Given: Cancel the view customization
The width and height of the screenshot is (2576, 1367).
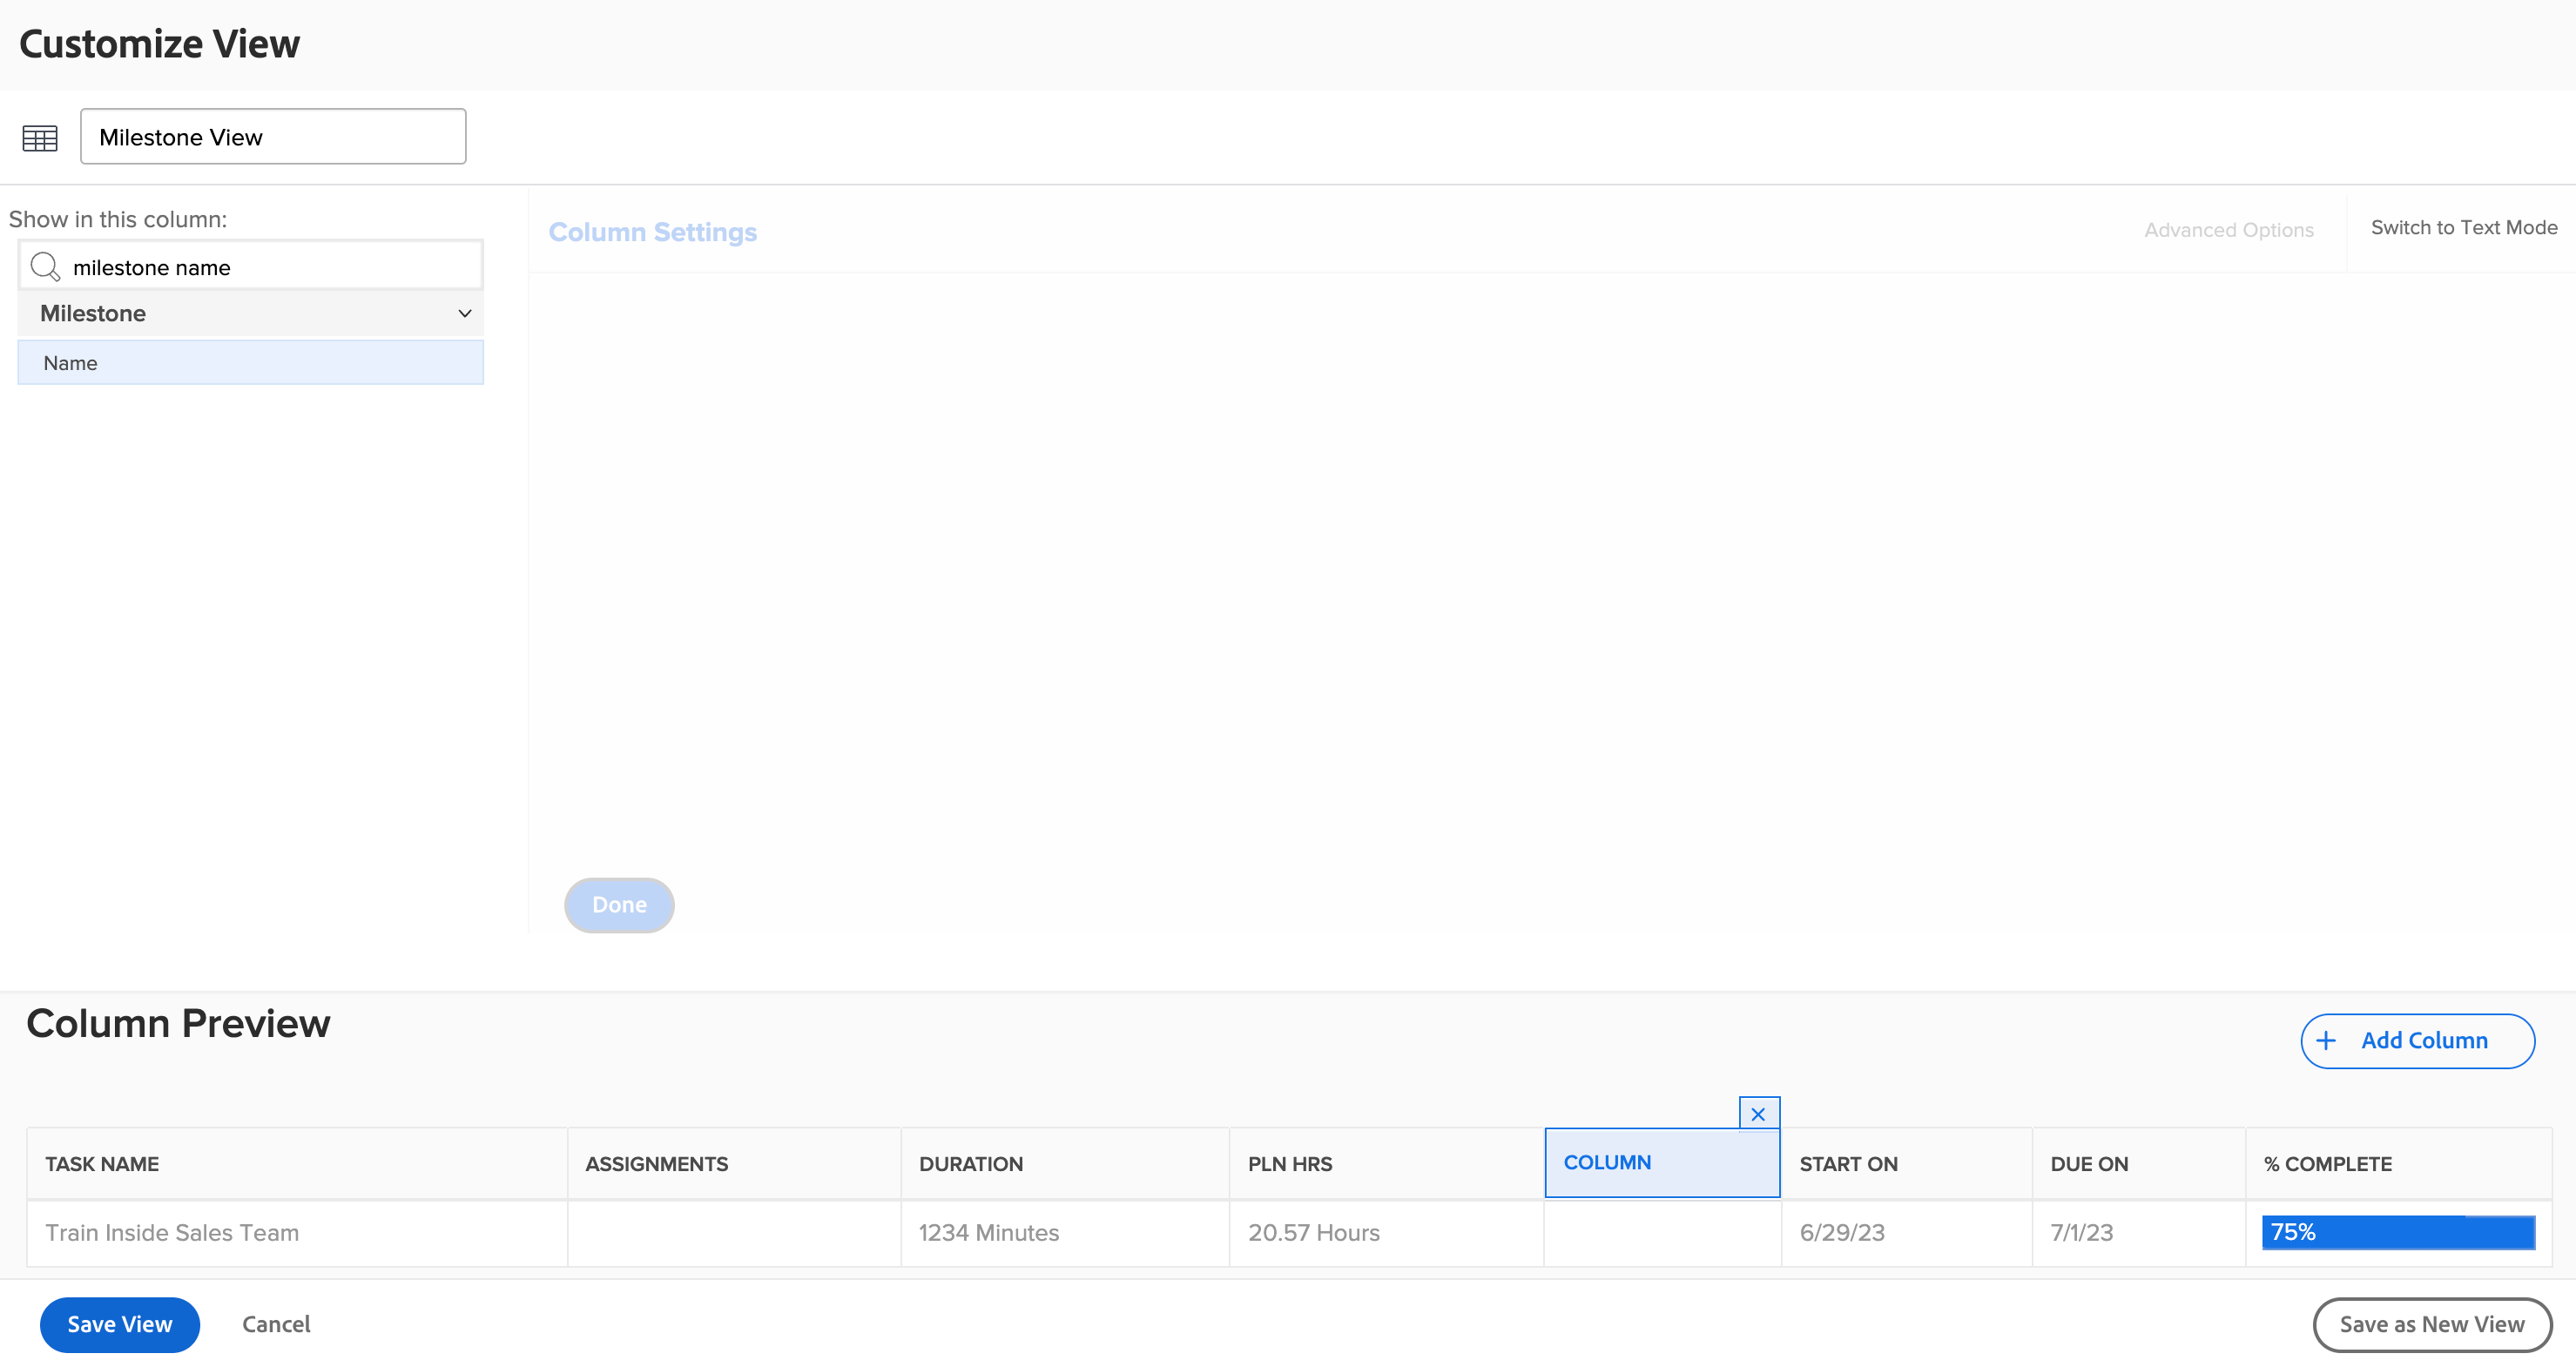Looking at the screenshot, I should tap(276, 1324).
